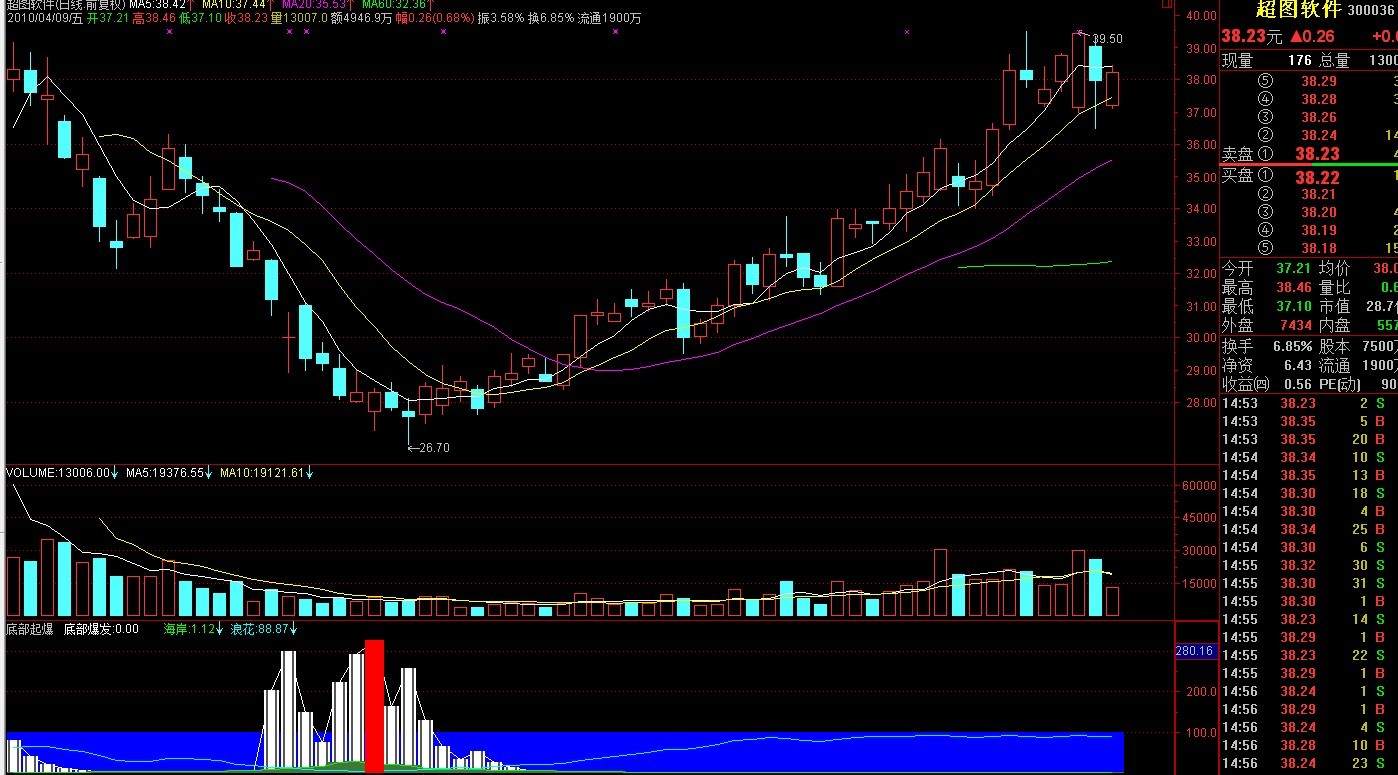Click the highlighted 280.16 axis value
Screen dimensions: 1398x775
pyautogui.click(x=1194, y=652)
